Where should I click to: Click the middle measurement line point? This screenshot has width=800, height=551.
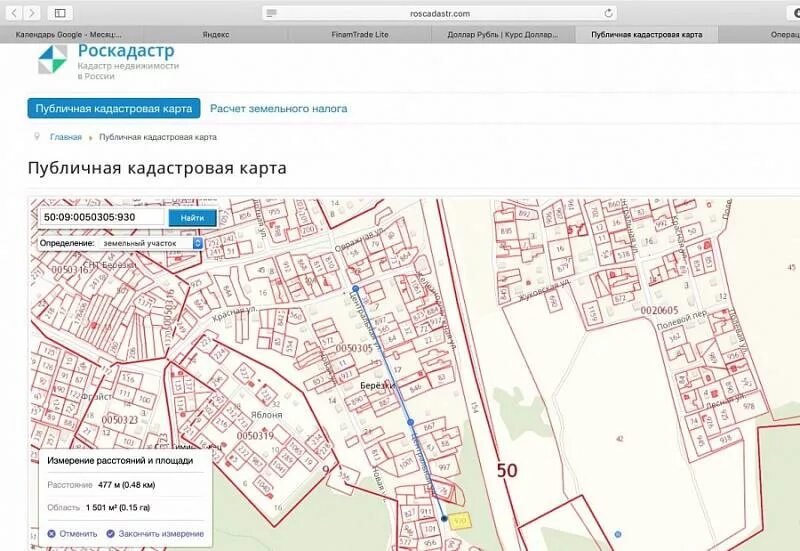pyautogui.click(x=410, y=422)
